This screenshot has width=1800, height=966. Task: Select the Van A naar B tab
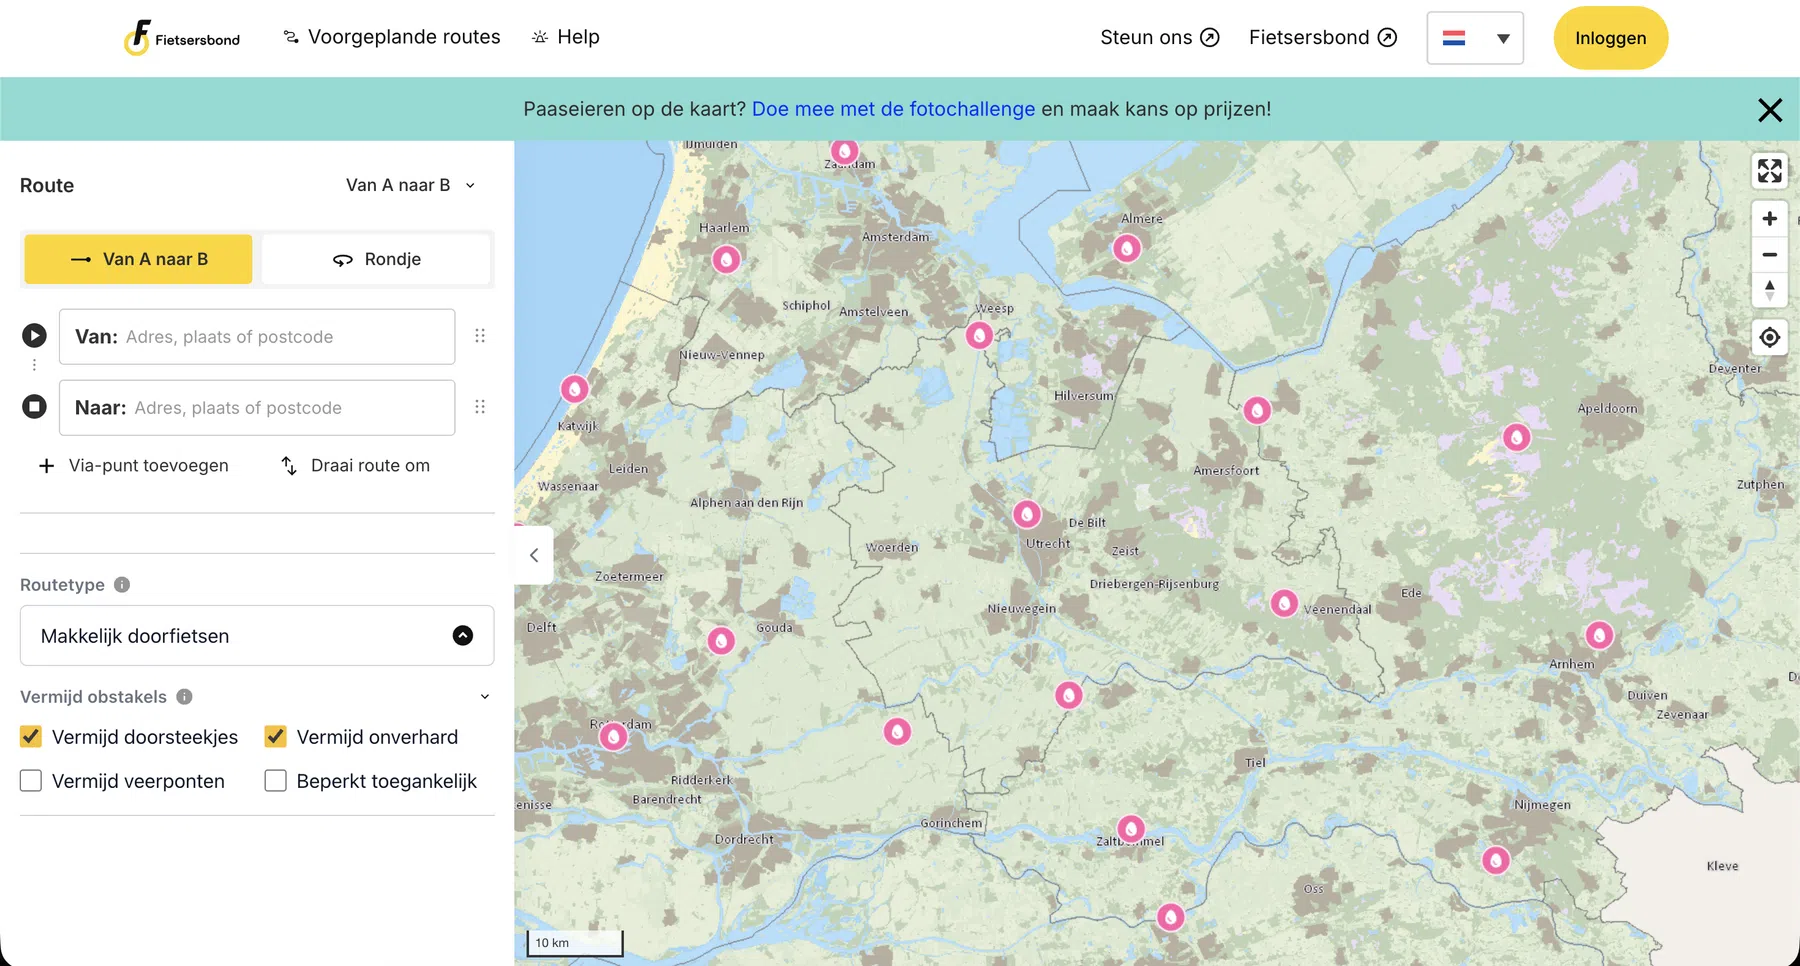139,259
